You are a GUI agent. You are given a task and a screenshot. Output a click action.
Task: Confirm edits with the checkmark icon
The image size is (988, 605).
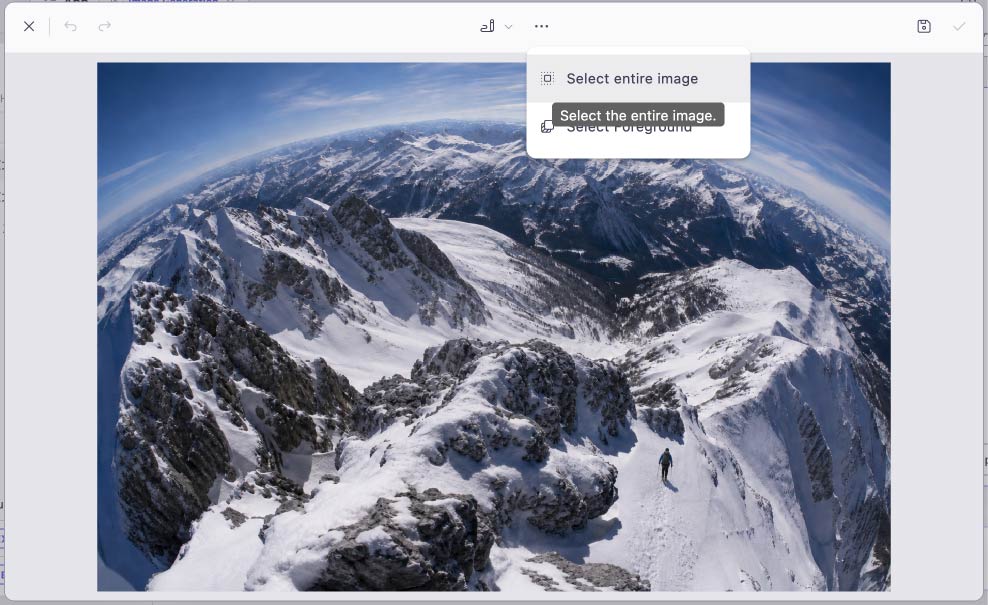pyautogui.click(x=959, y=26)
